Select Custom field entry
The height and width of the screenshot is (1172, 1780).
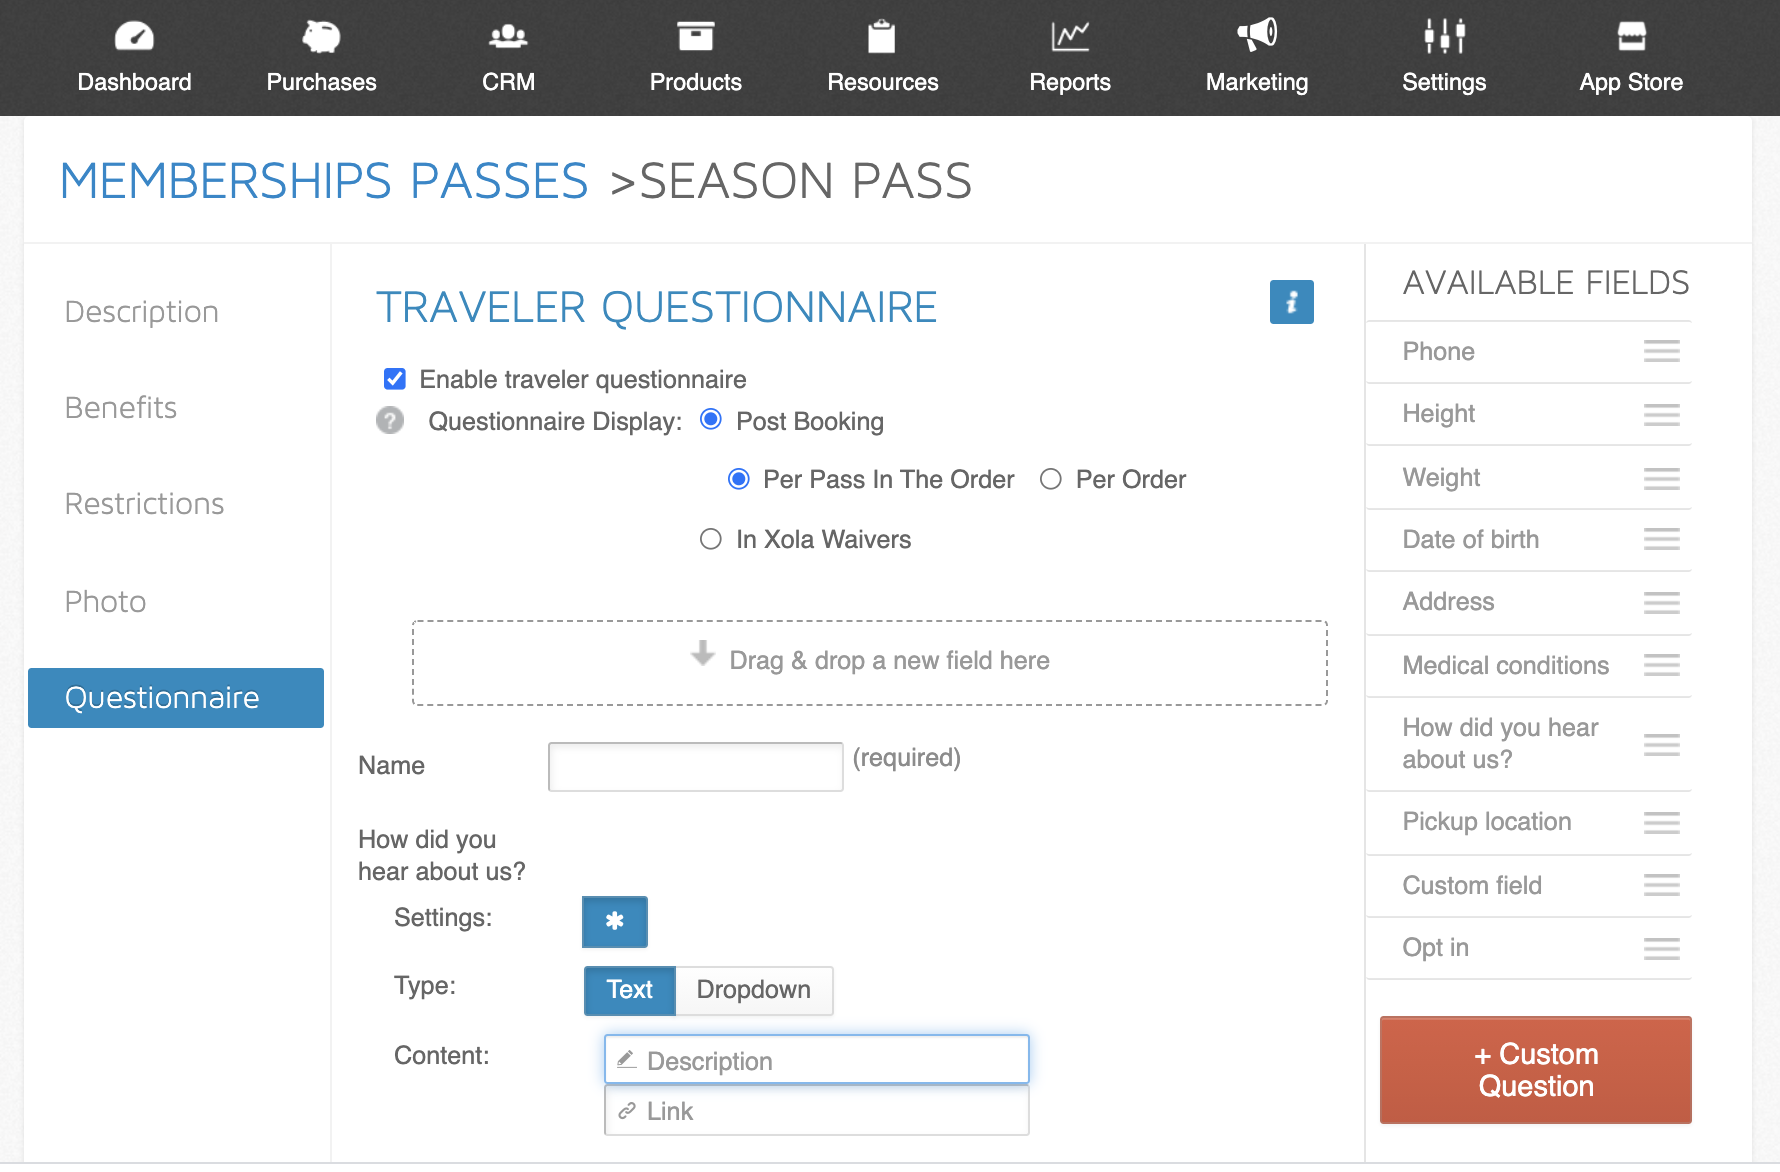[x=1529, y=886]
